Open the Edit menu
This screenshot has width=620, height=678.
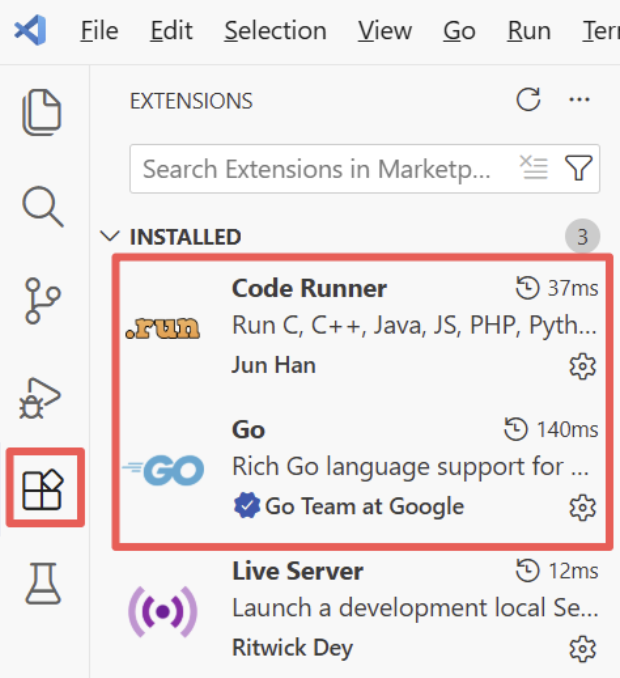(171, 31)
